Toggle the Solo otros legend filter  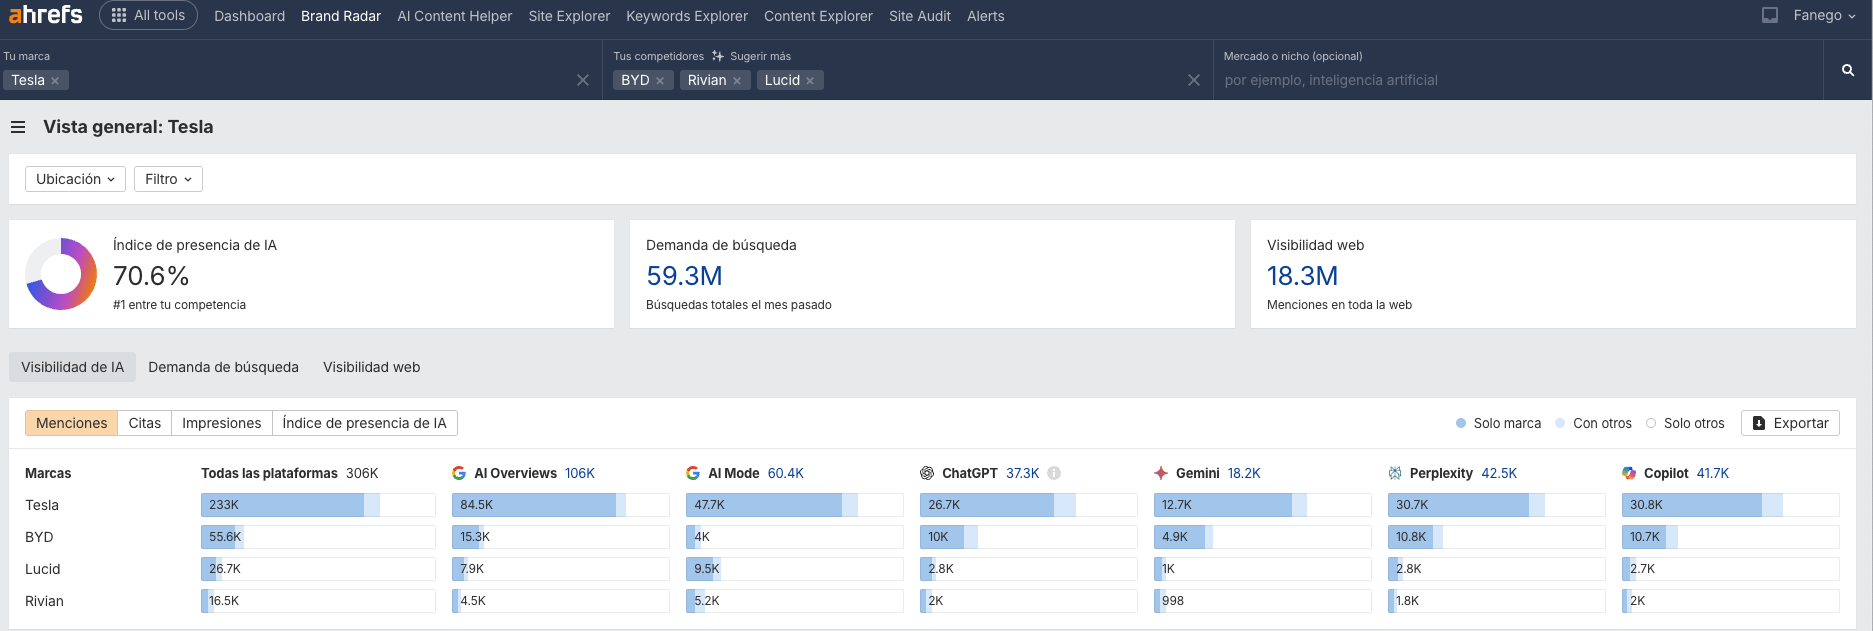point(1685,423)
